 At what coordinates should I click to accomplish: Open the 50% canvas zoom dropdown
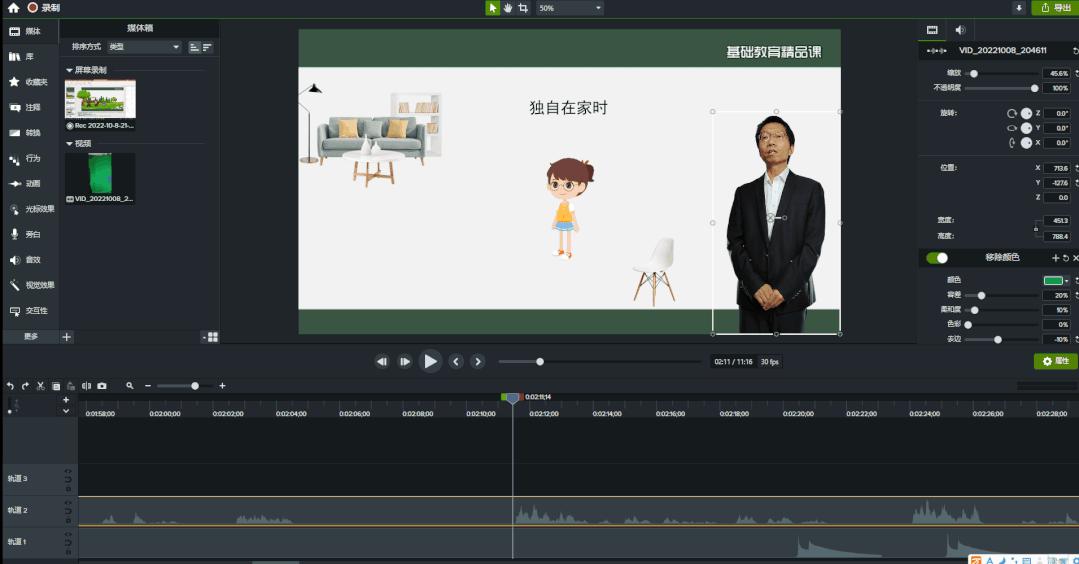[570, 8]
